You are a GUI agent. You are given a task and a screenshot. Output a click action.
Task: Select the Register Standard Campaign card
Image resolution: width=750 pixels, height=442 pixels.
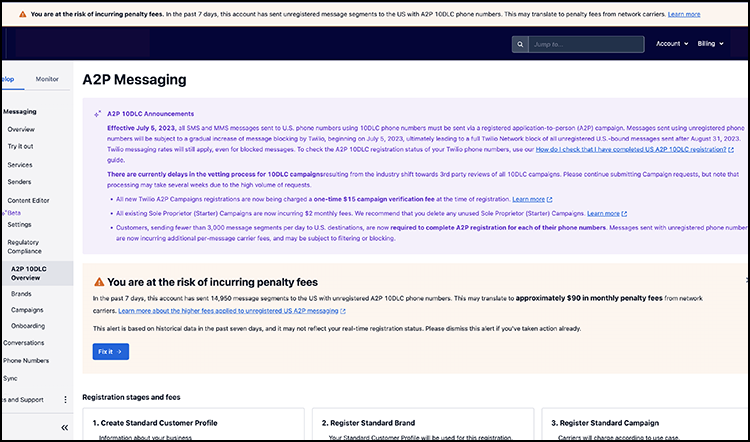pos(645,424)
